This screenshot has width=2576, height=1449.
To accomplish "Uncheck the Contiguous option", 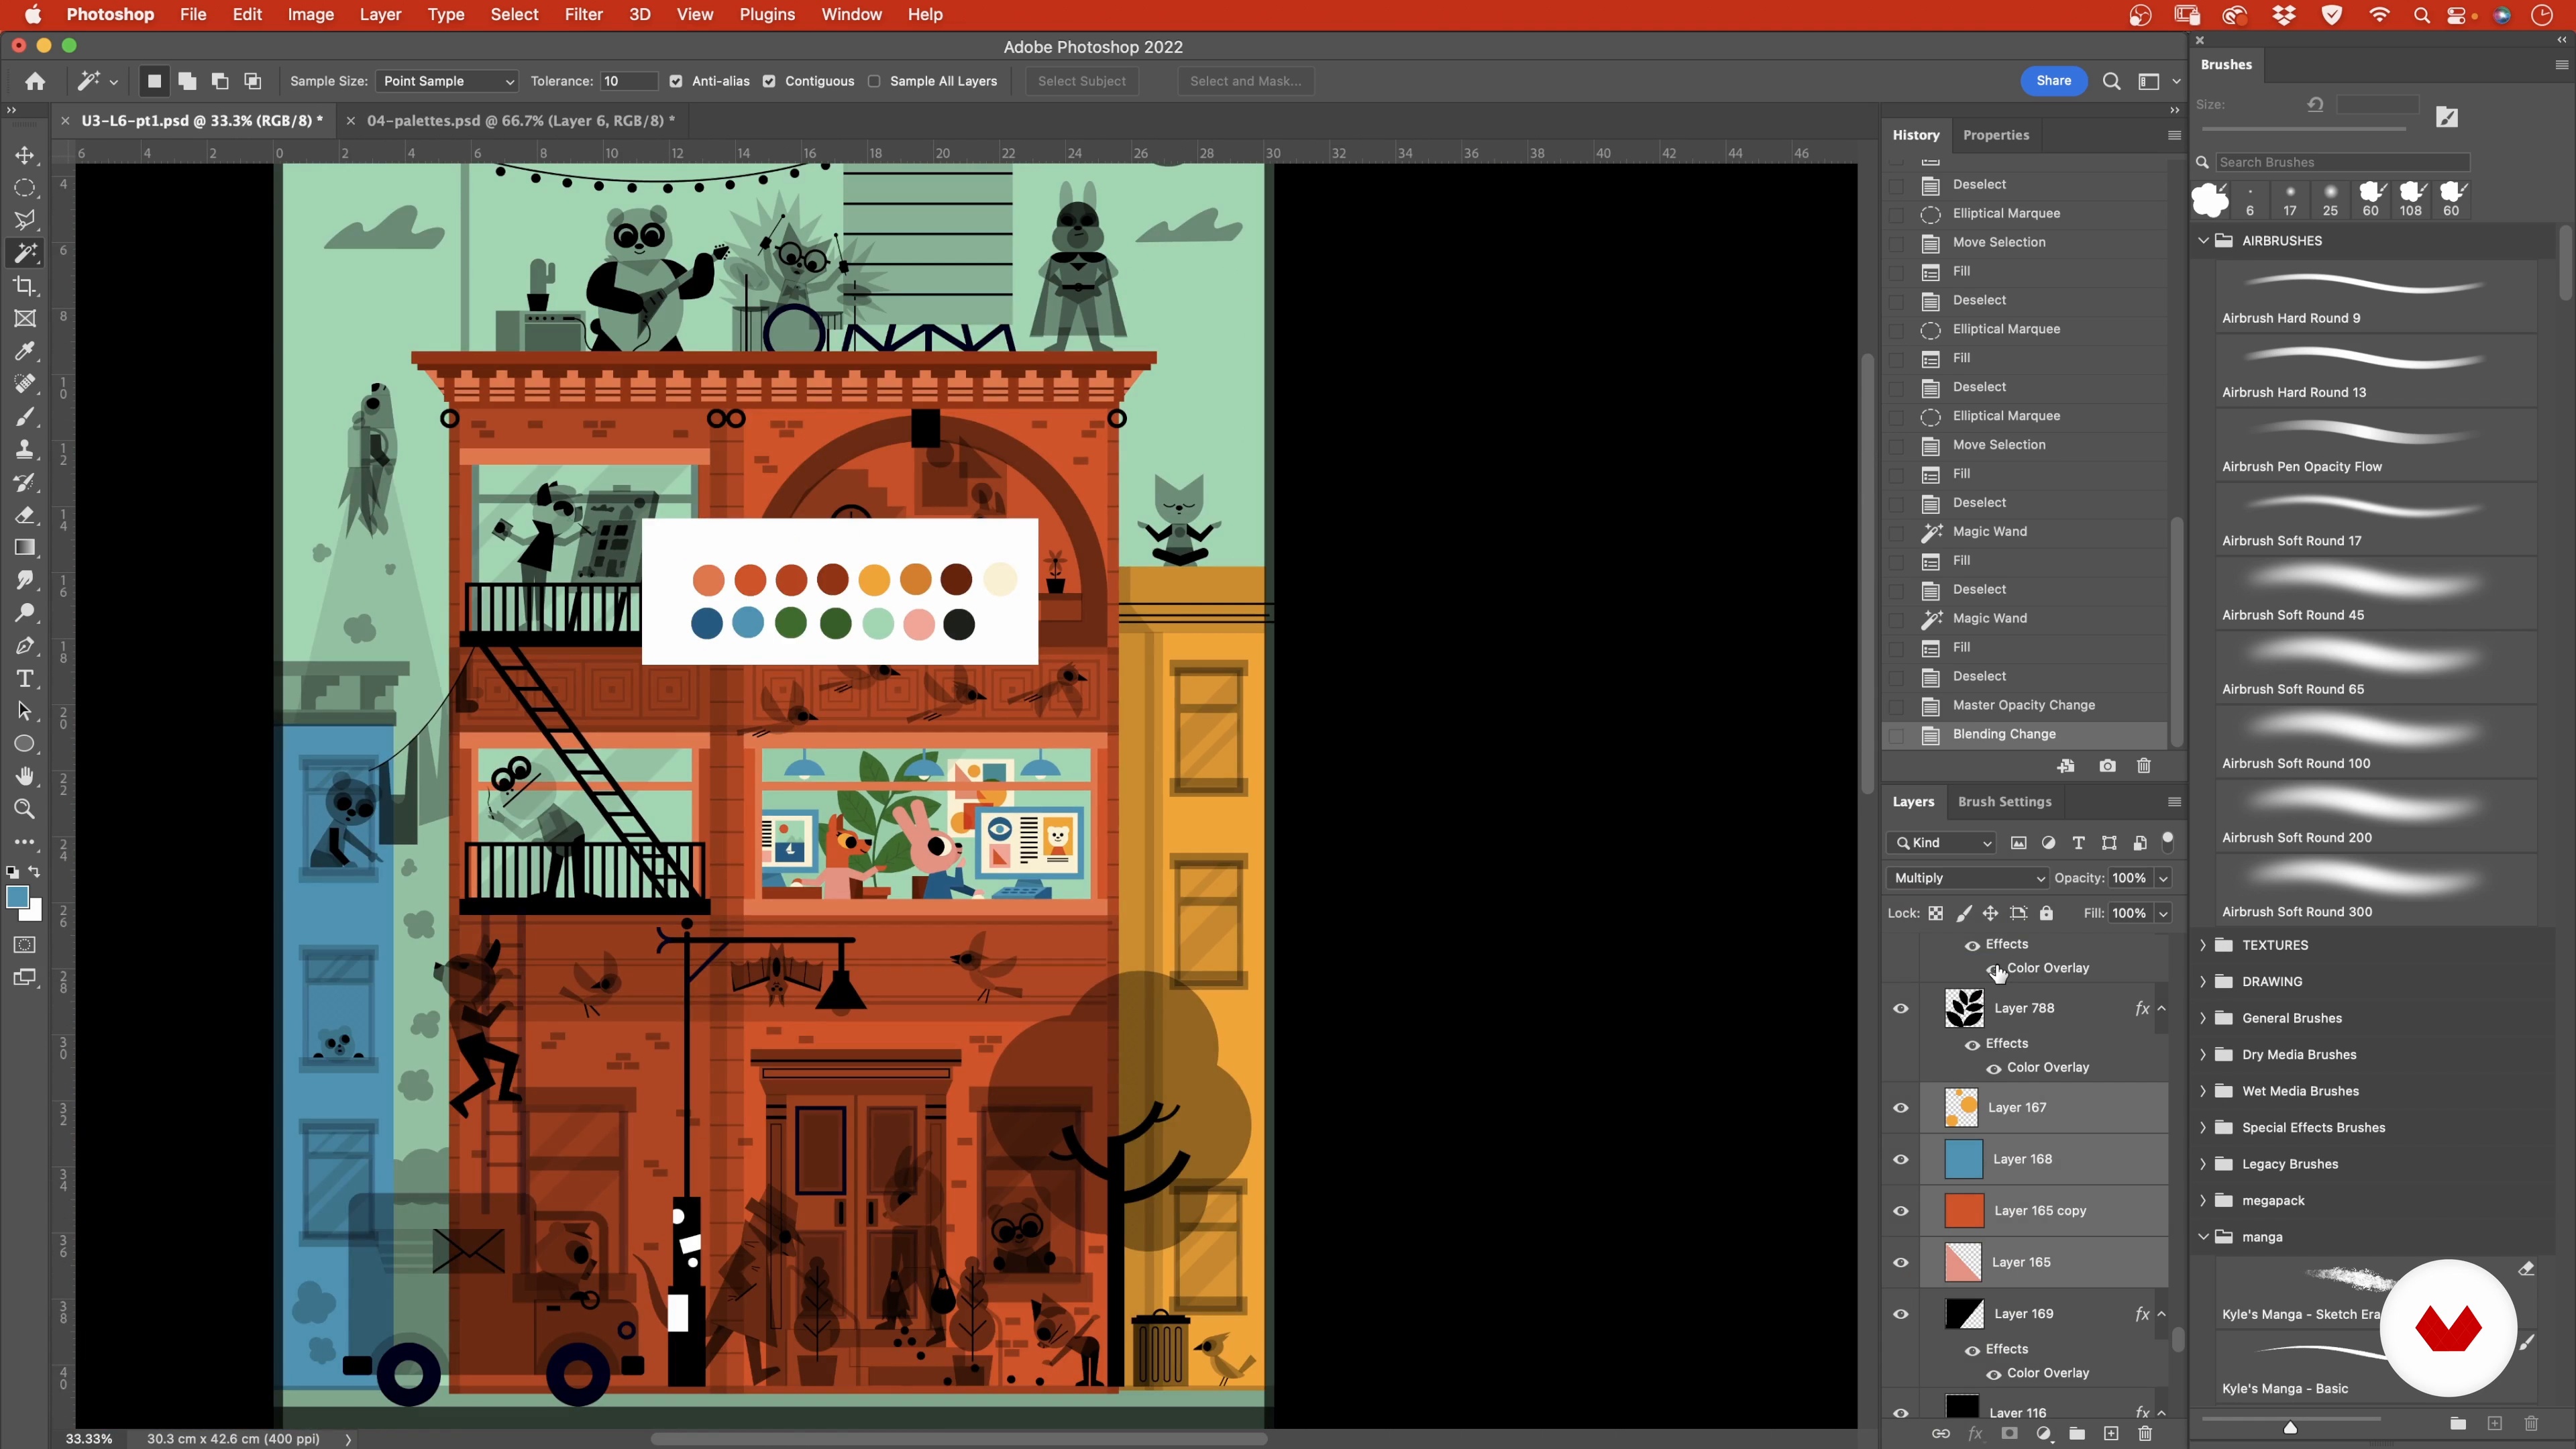I will 769,81.
